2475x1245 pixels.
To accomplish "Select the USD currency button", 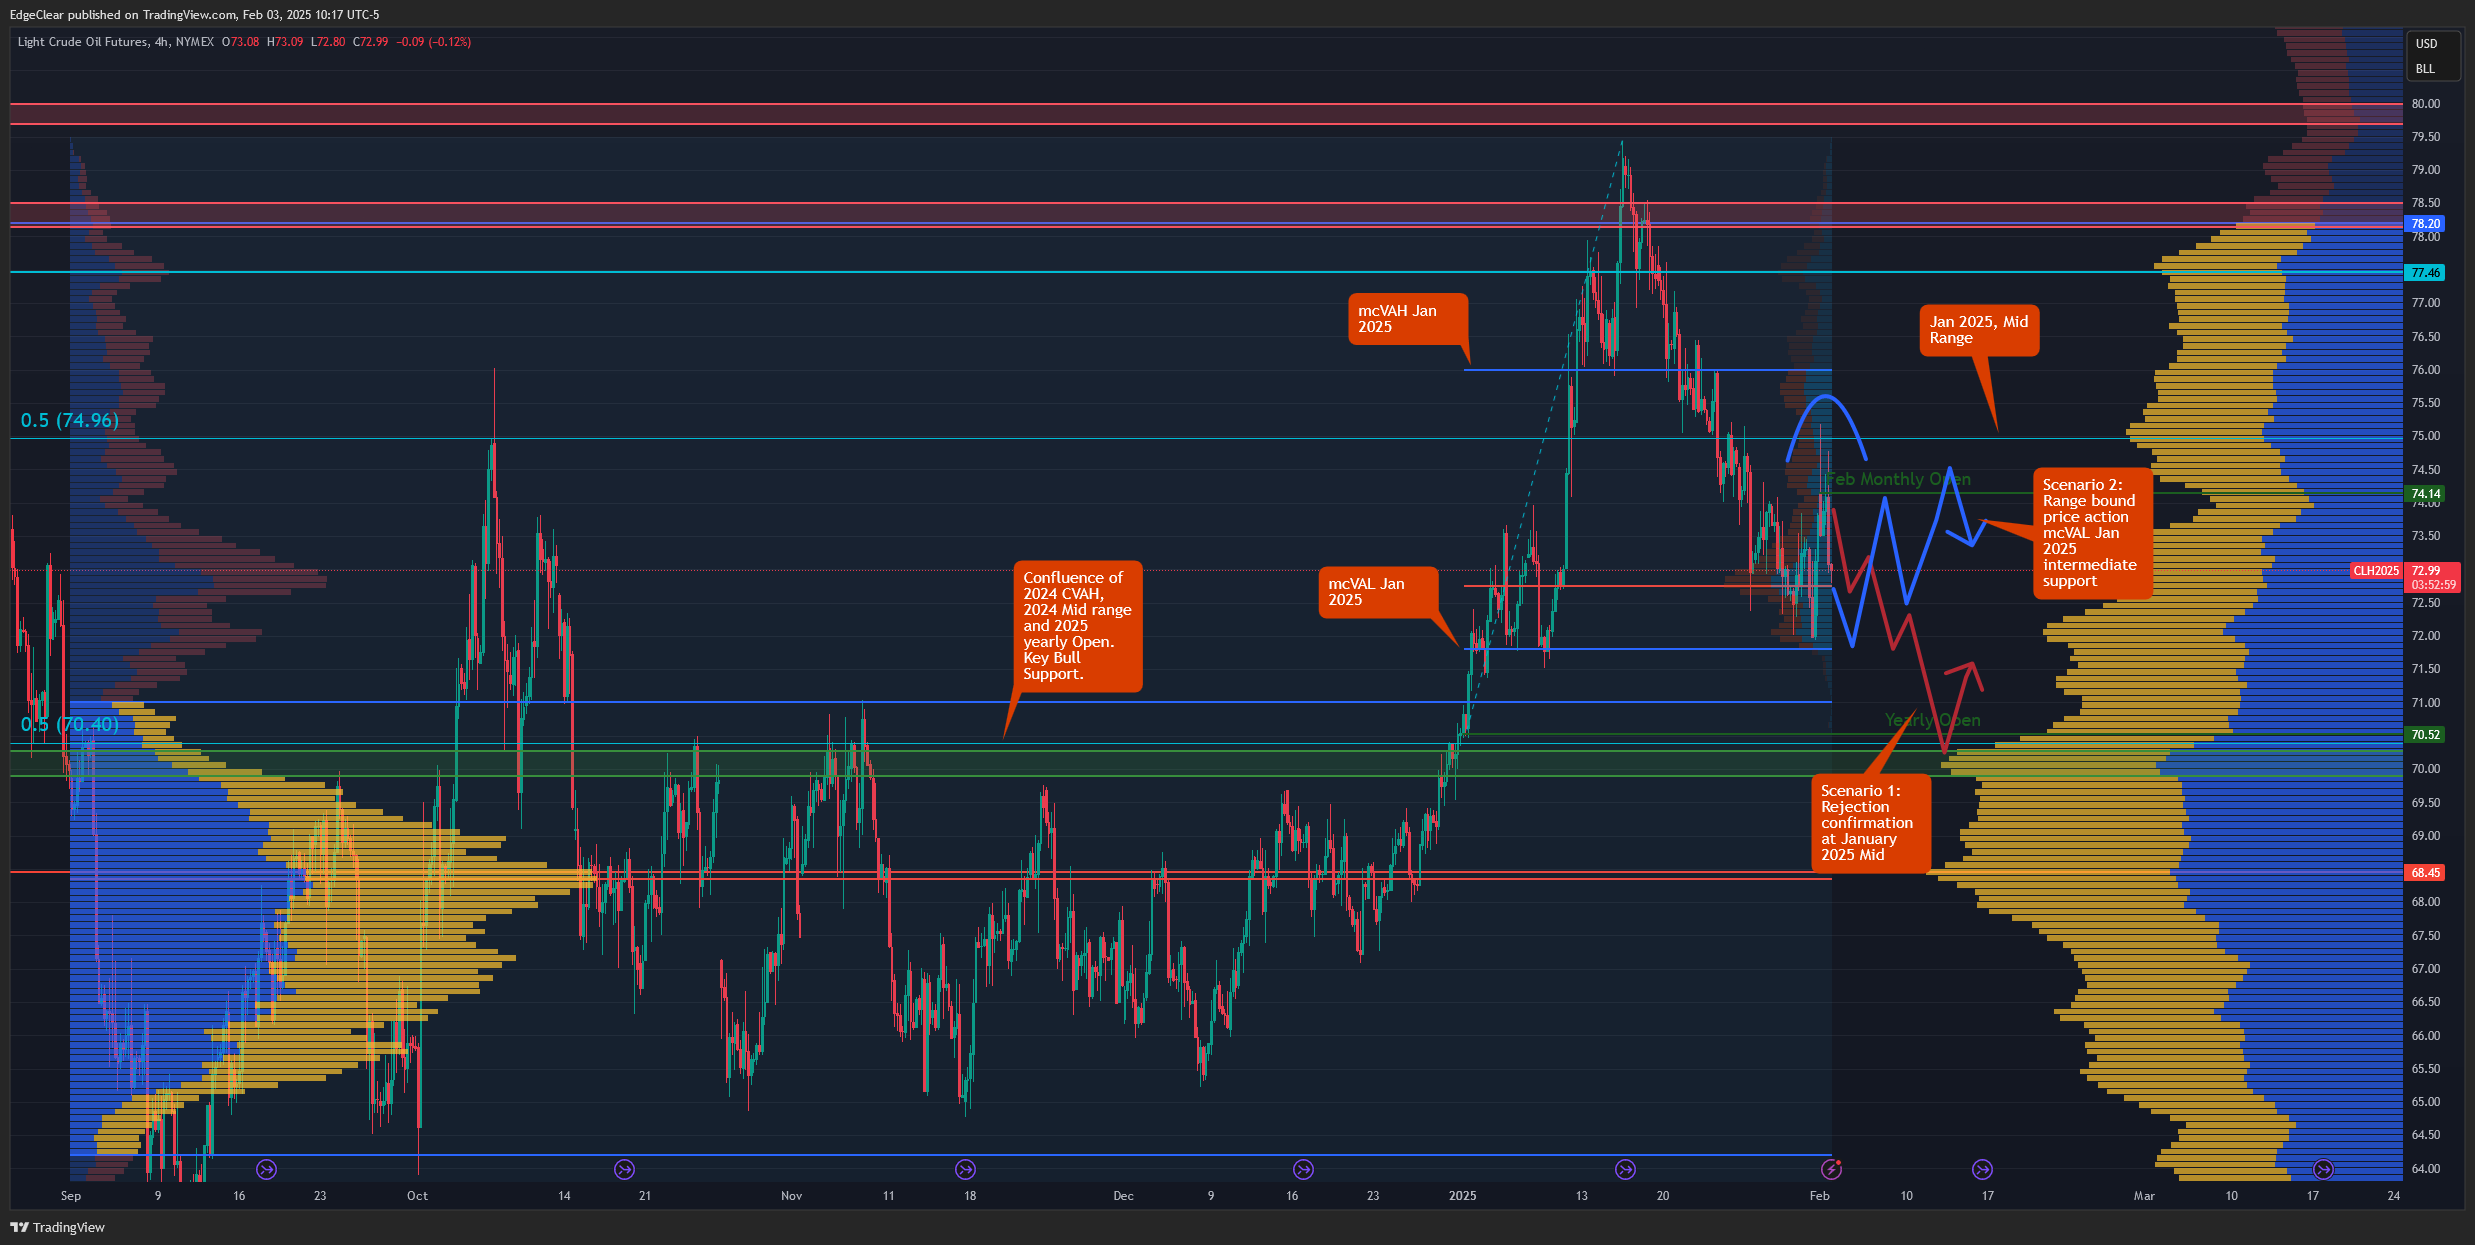I will tap(2427, 43).
